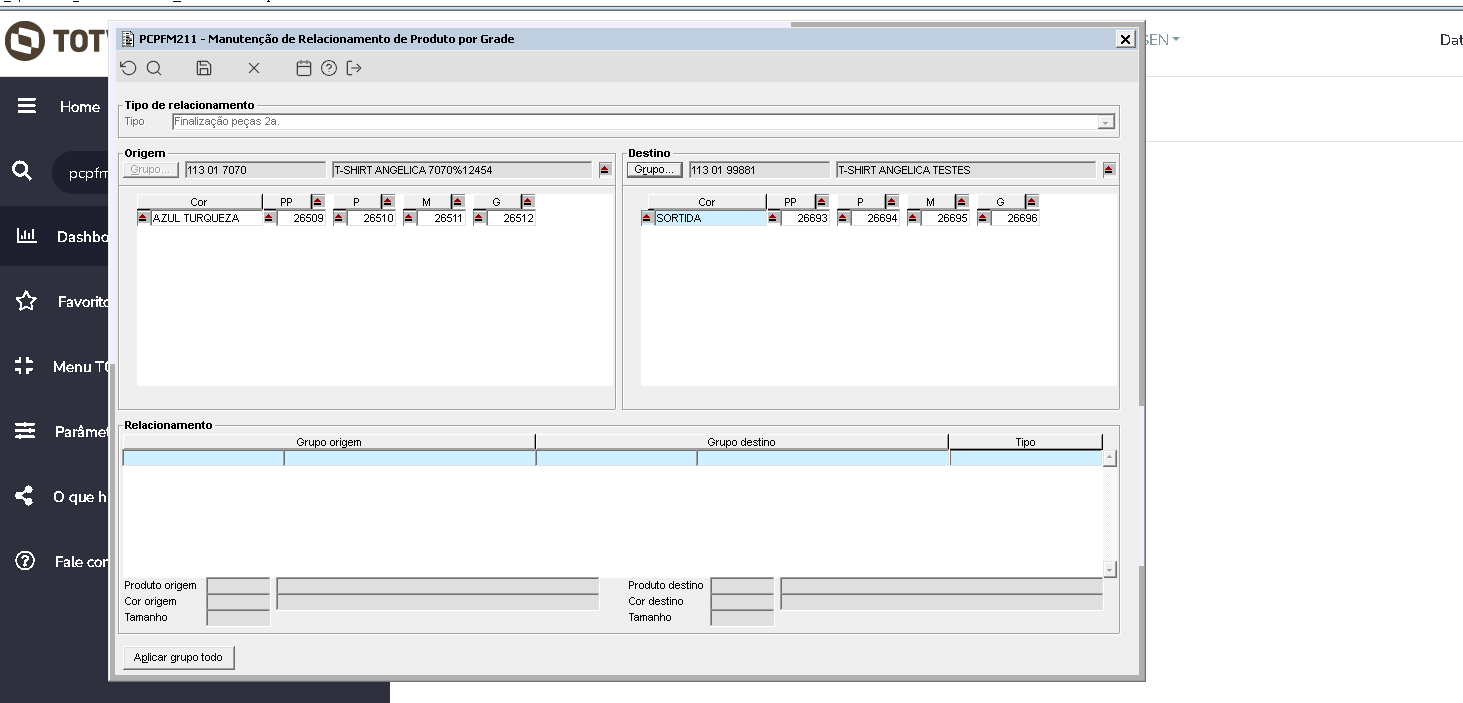Click the eject arrow beside T-SHIRT ANGELICA 7070%12454
The width and height of the screenshot is (1463, 703).
(x=605, y=170)
